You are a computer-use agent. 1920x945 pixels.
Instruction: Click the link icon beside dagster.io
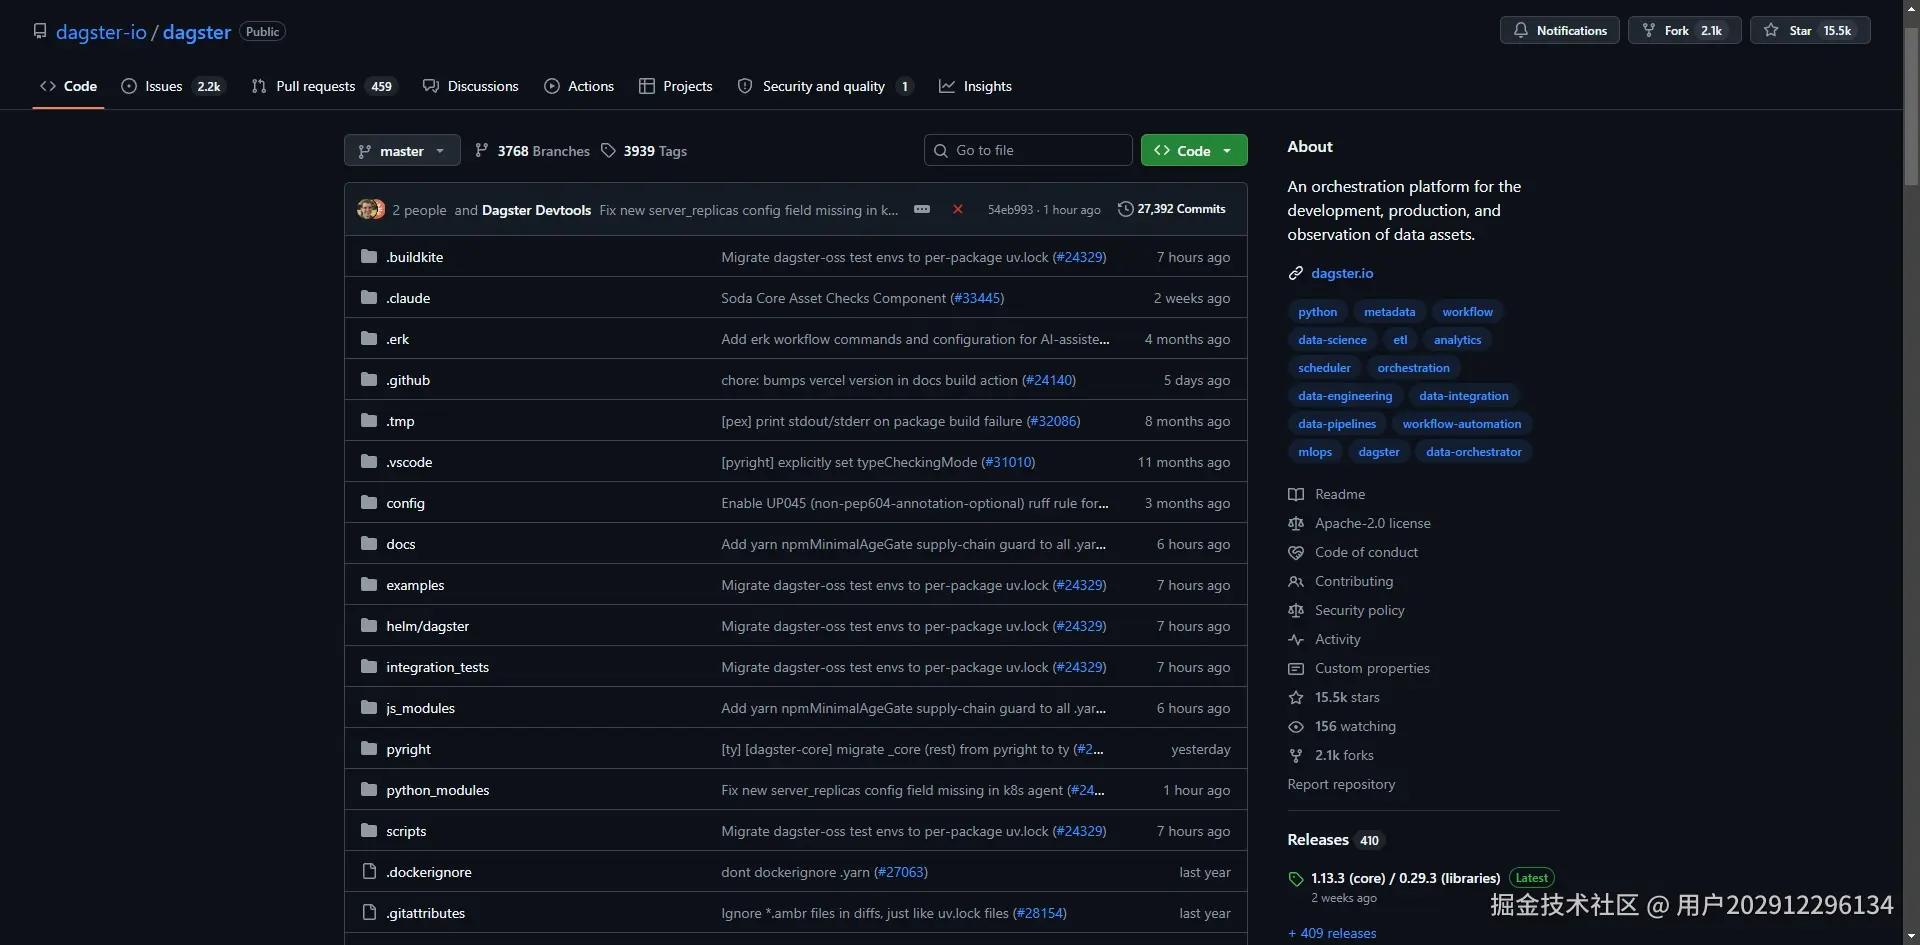[1296, 273]
